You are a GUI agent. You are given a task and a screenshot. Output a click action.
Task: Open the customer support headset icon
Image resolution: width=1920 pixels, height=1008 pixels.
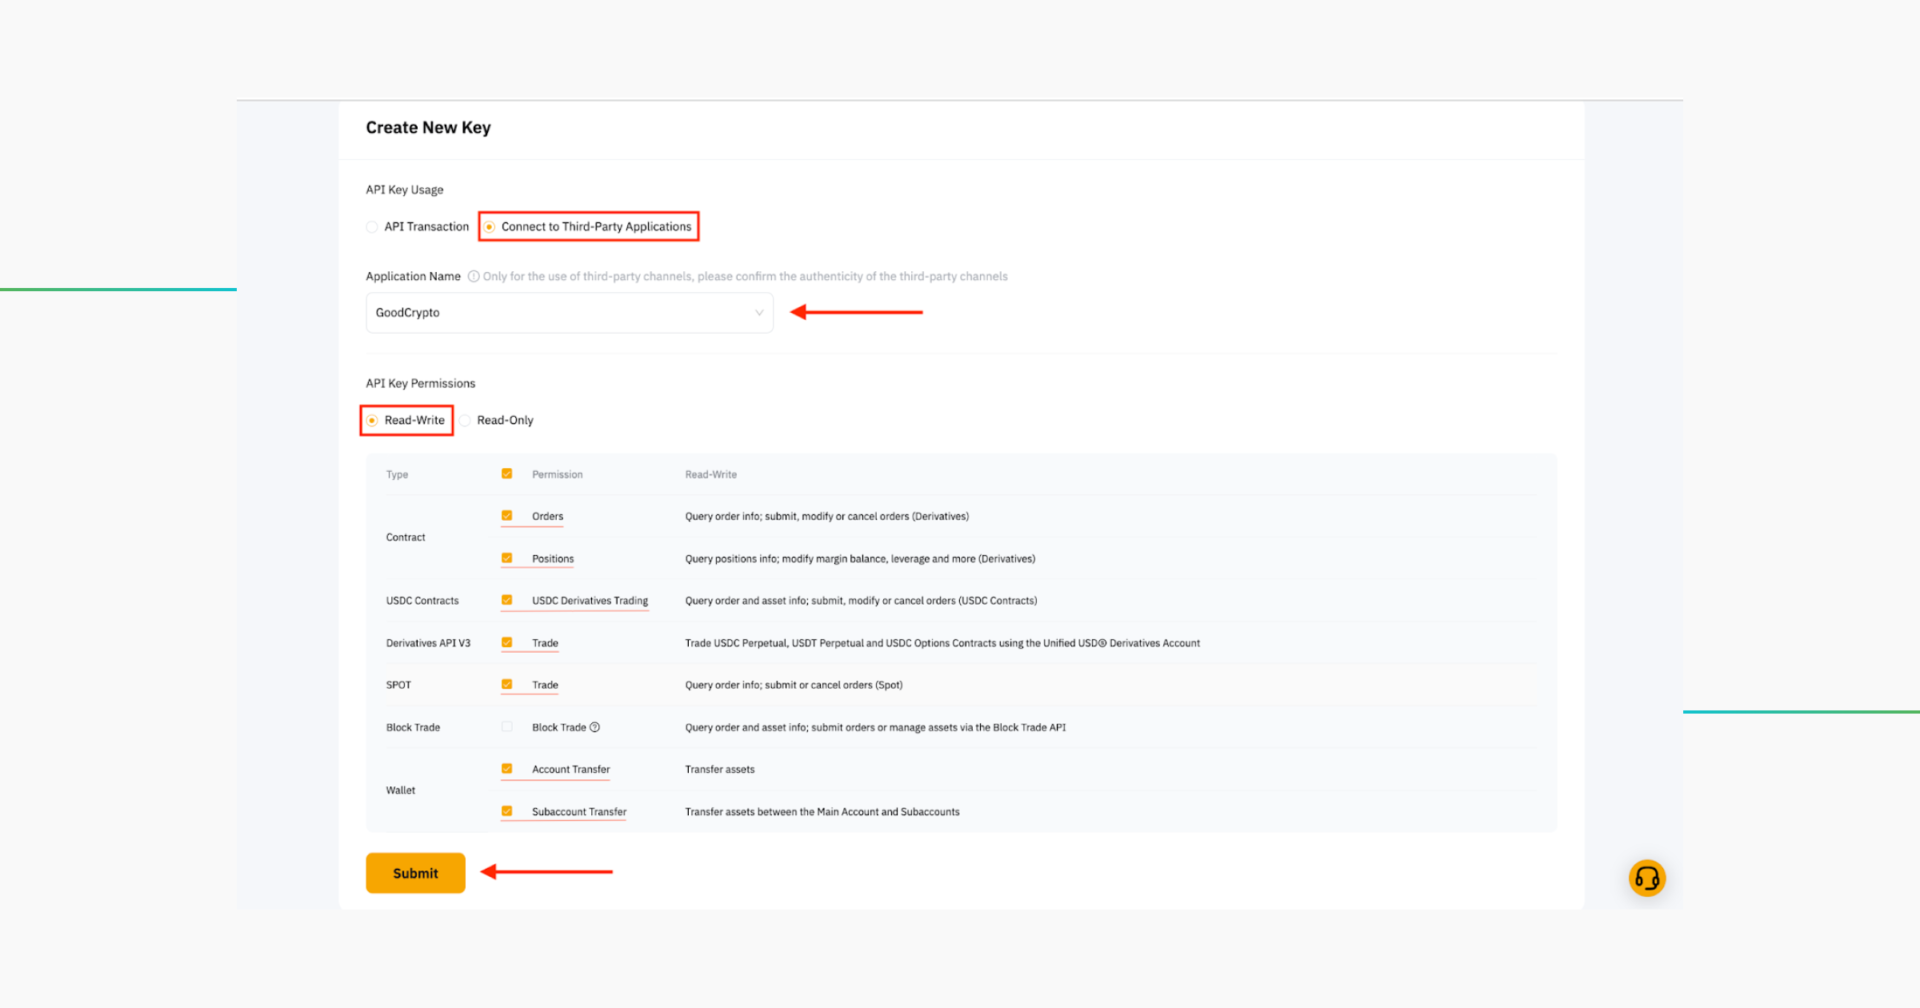(x=1646, y=878)
